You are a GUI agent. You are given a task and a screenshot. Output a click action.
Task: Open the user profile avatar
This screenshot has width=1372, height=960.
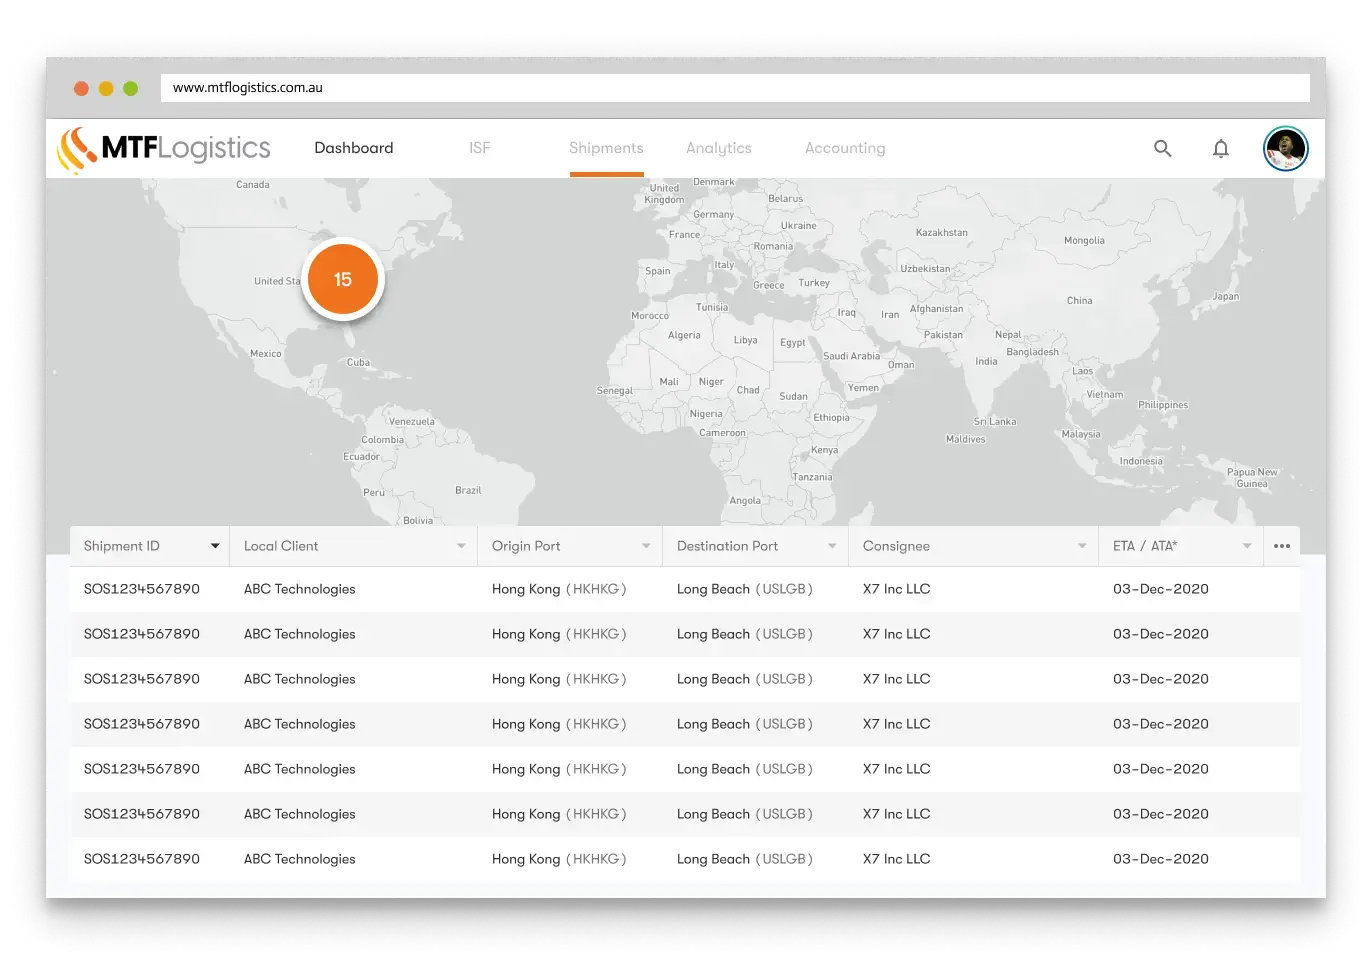(1285, 149)
